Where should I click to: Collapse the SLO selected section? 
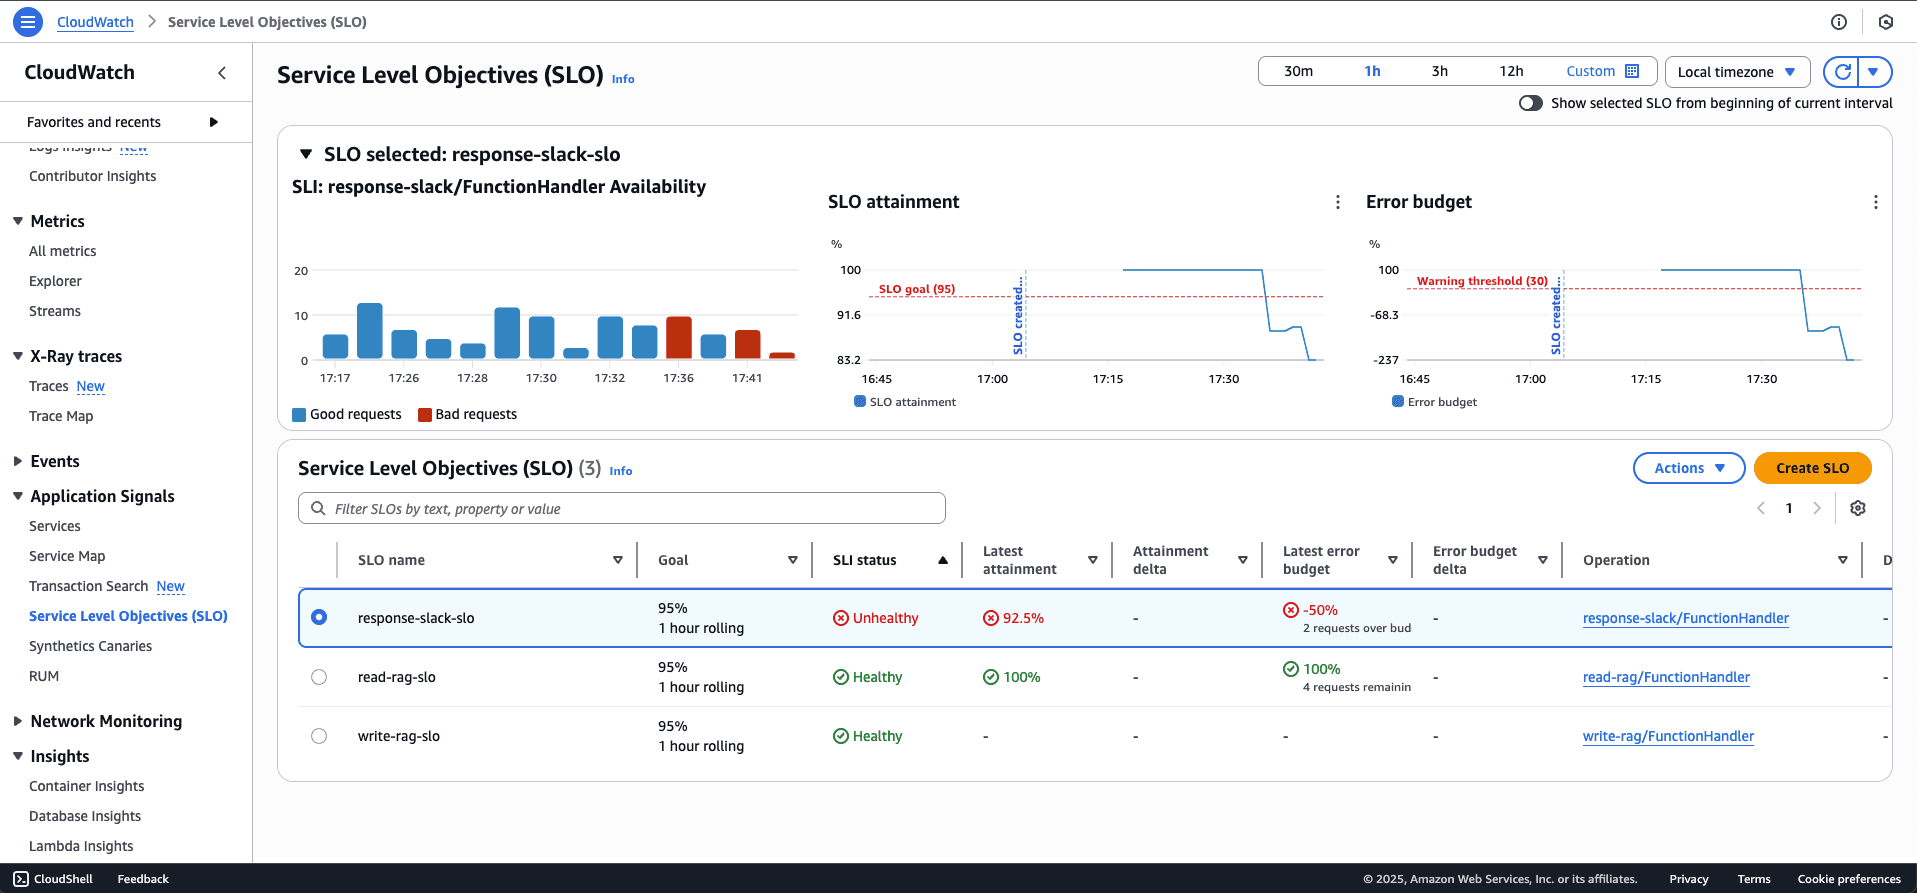click(306, 154)
